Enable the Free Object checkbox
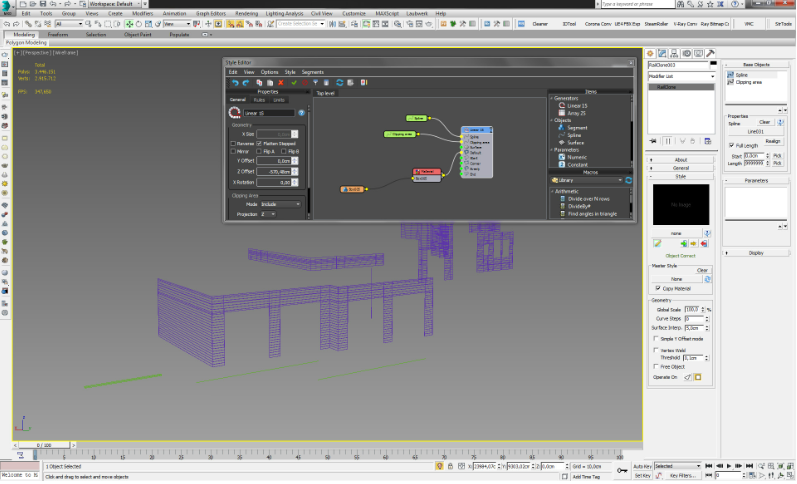 656,367
